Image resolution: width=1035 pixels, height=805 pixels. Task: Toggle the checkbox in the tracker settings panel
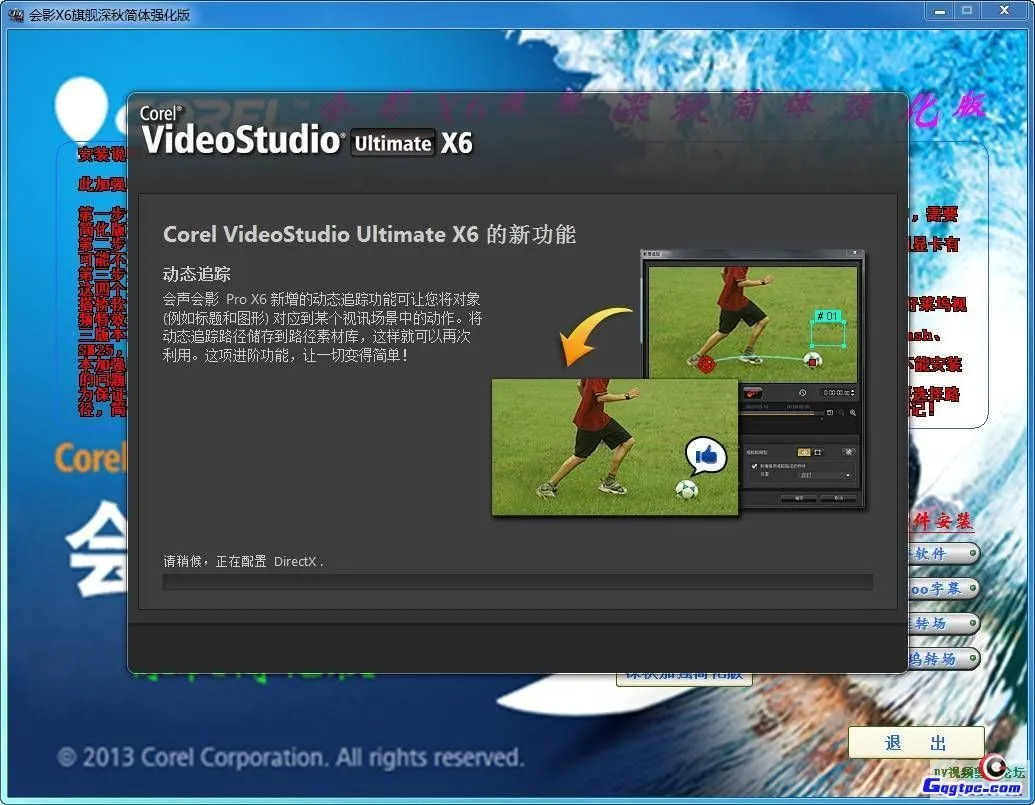(754, 466)
